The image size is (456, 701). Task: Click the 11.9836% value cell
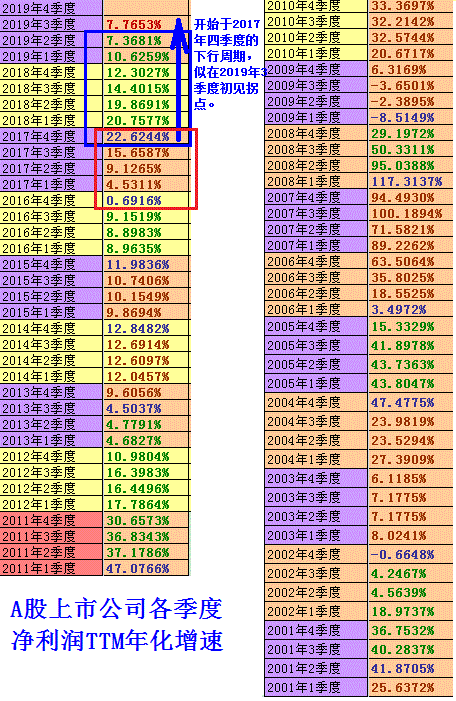tap(146, 264)
